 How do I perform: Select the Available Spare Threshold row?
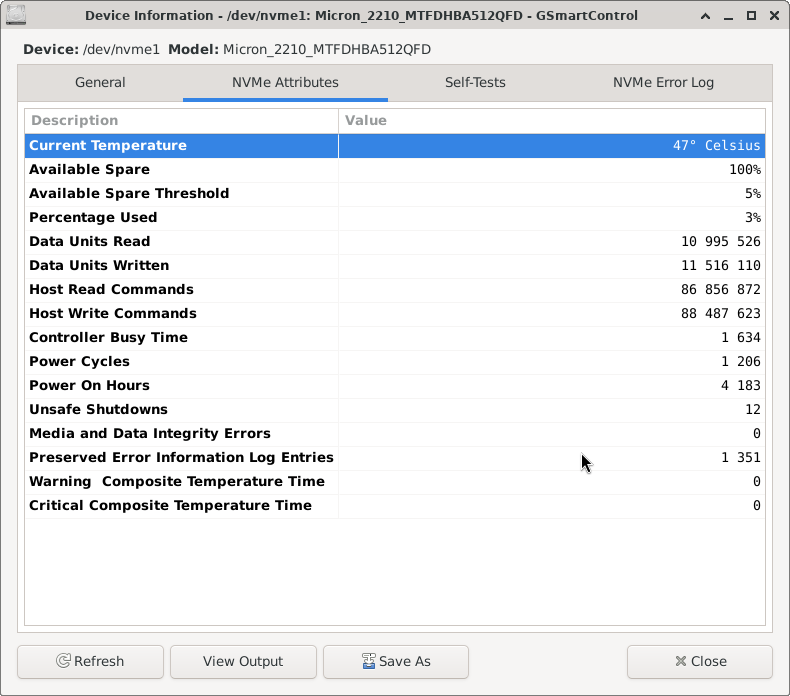tap(395, 194)
